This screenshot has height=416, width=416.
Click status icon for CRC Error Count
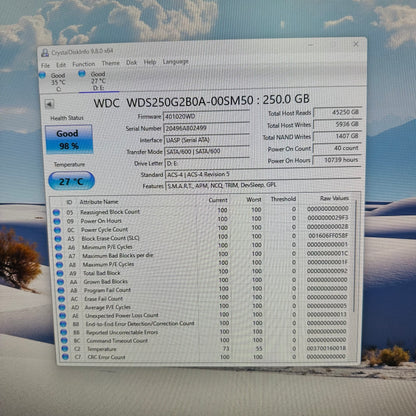(65, 357)
